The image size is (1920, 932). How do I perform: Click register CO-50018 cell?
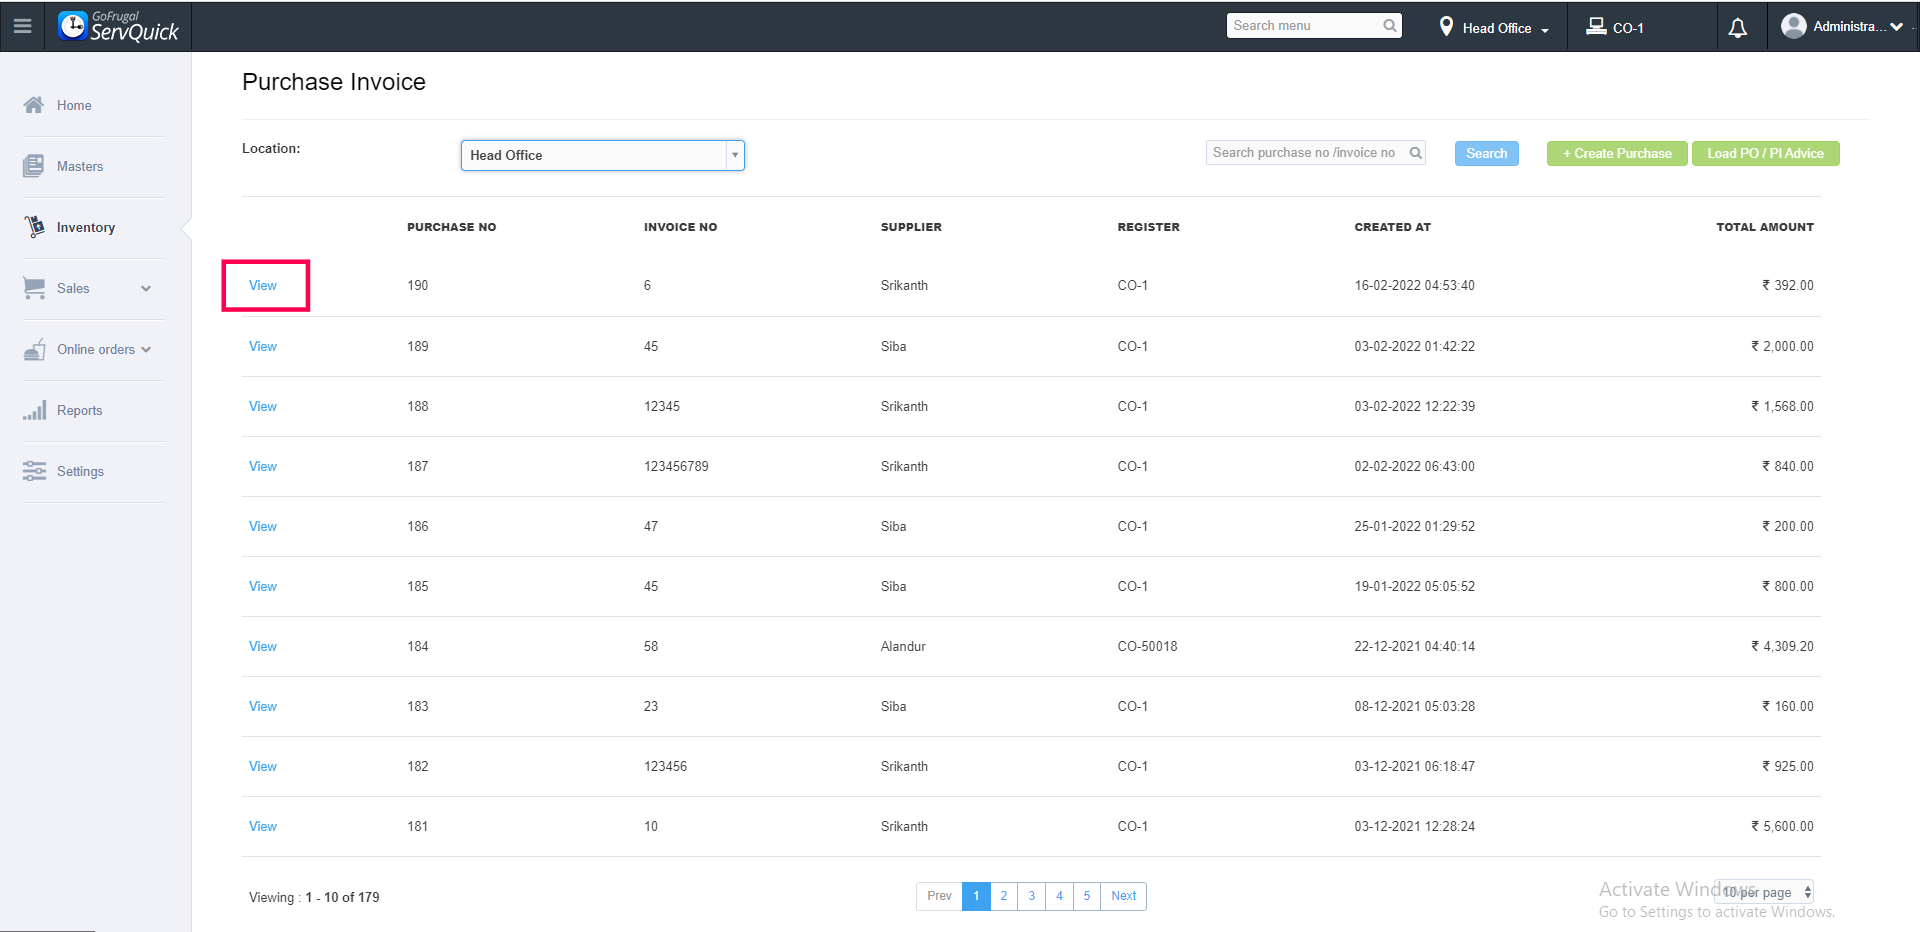point(1147,646)
